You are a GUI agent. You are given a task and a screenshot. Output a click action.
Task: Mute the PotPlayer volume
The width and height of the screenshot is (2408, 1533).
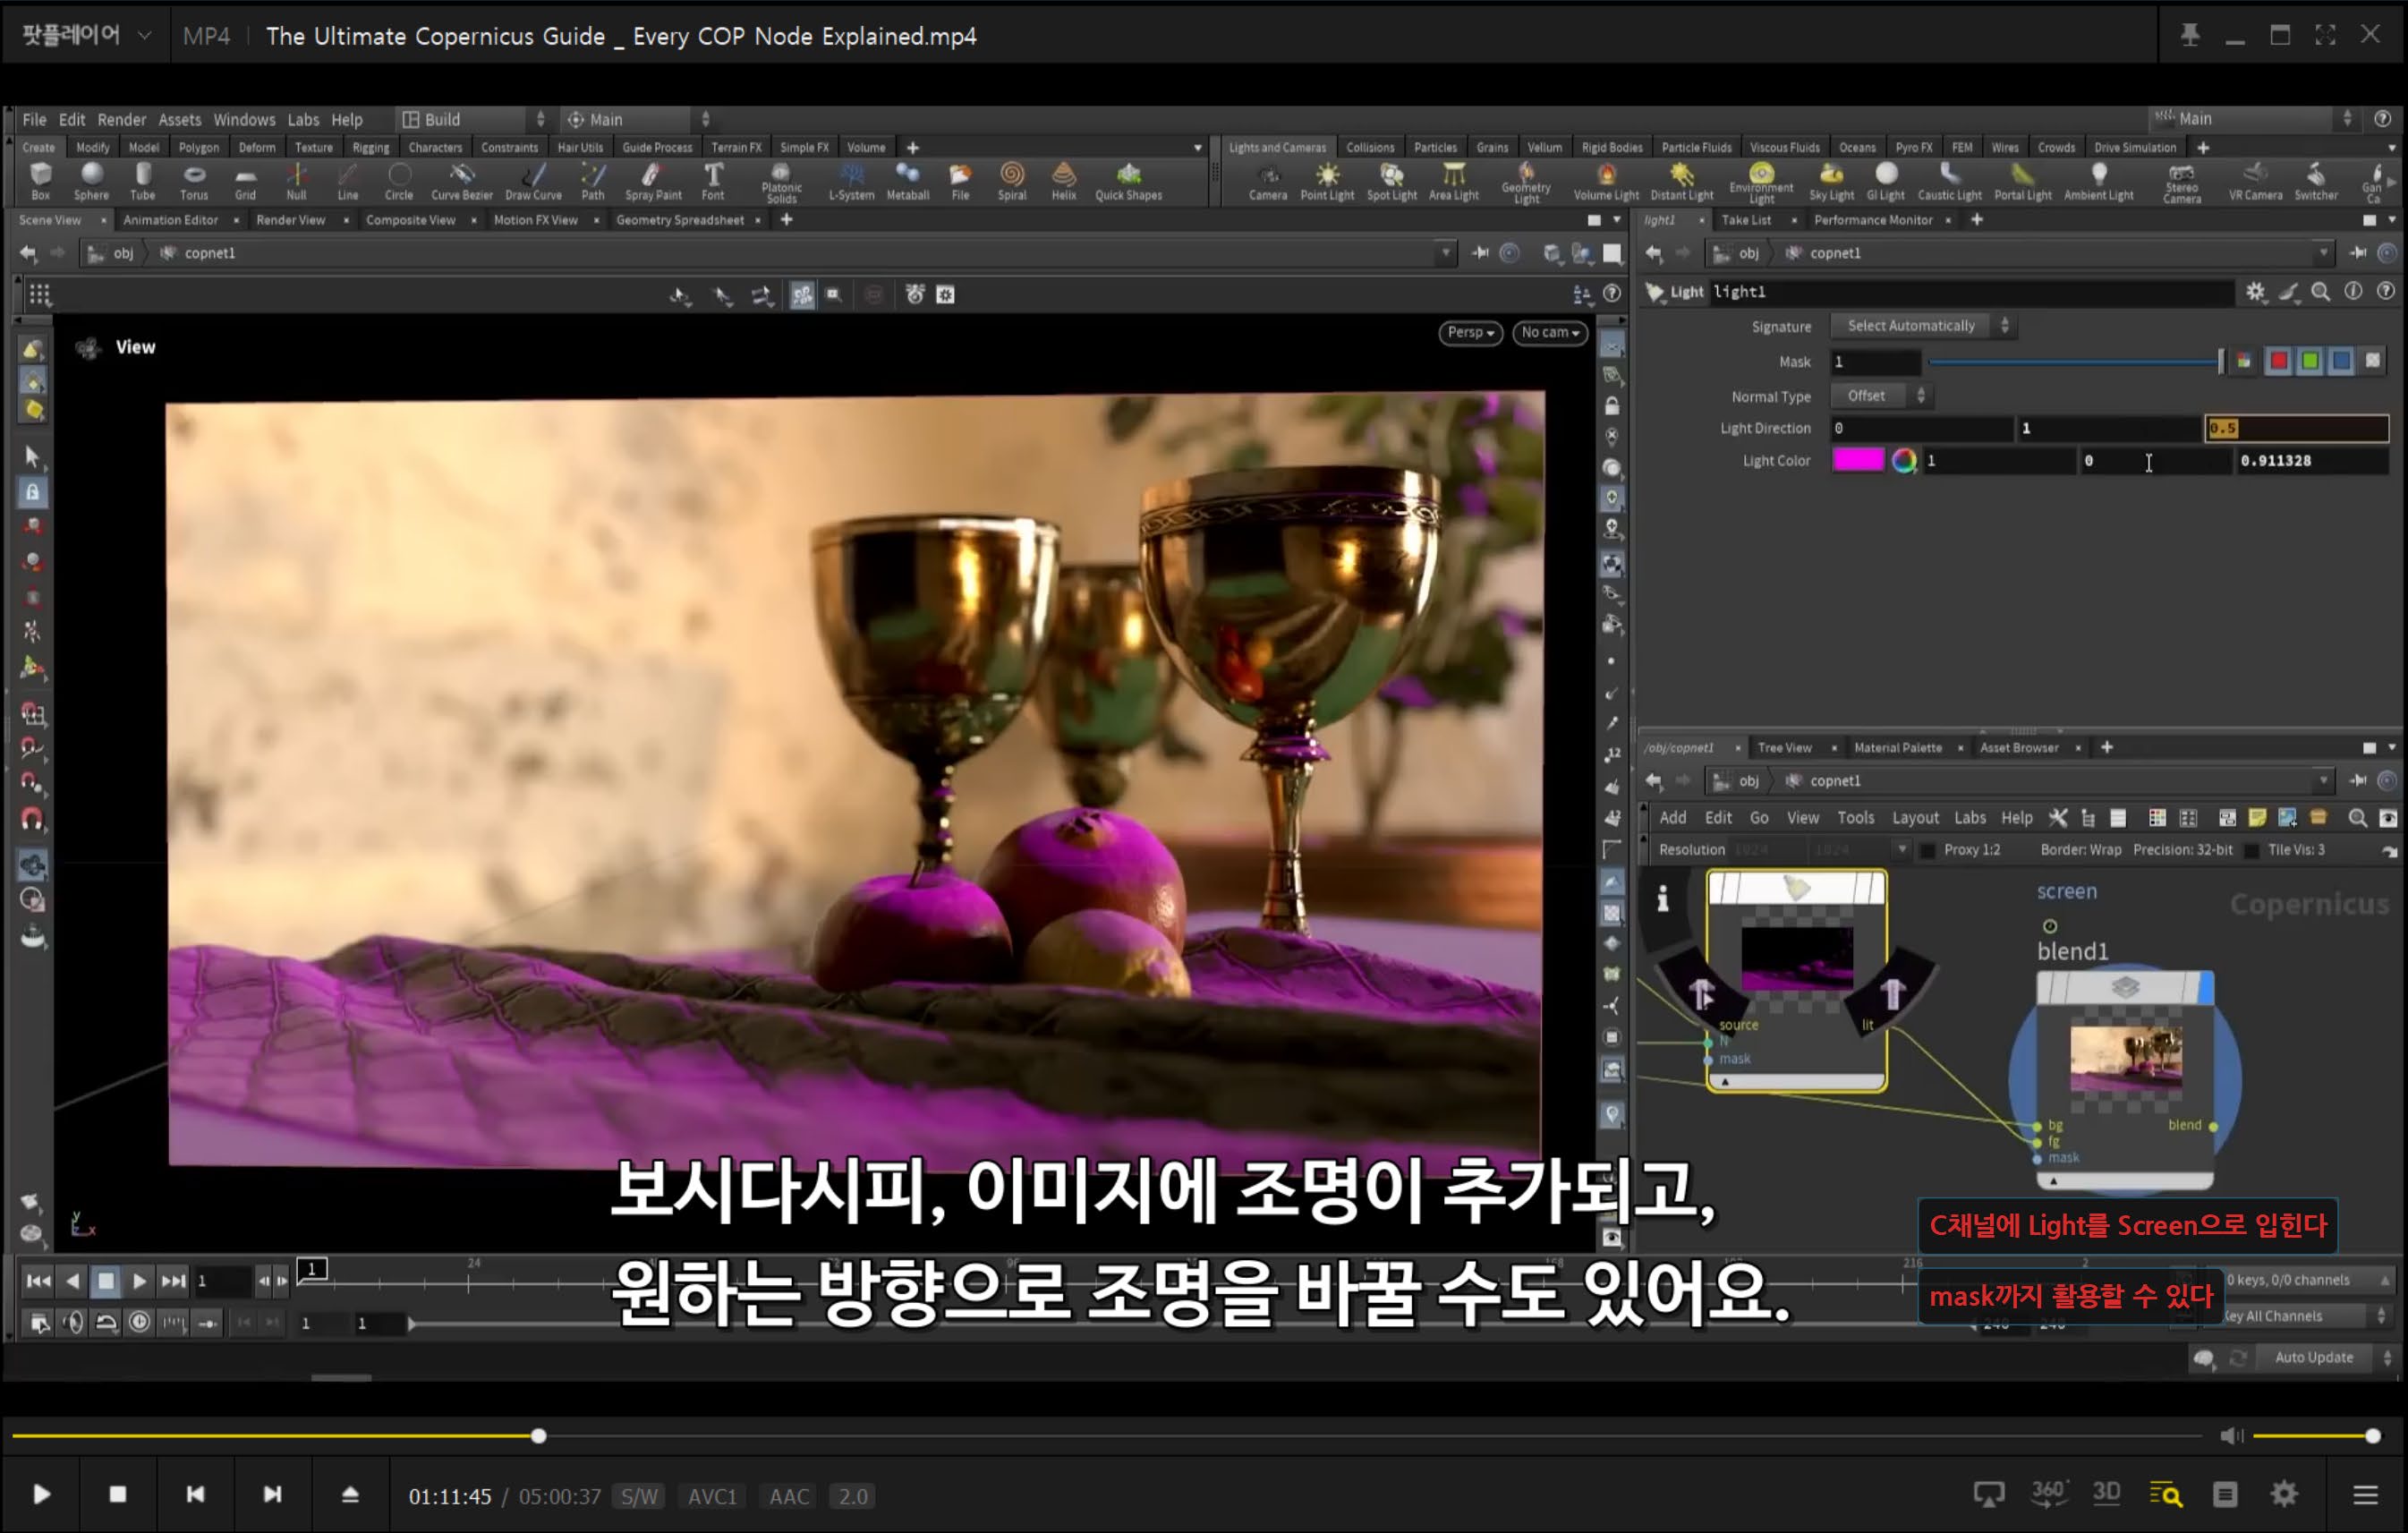point(2231,1436)
